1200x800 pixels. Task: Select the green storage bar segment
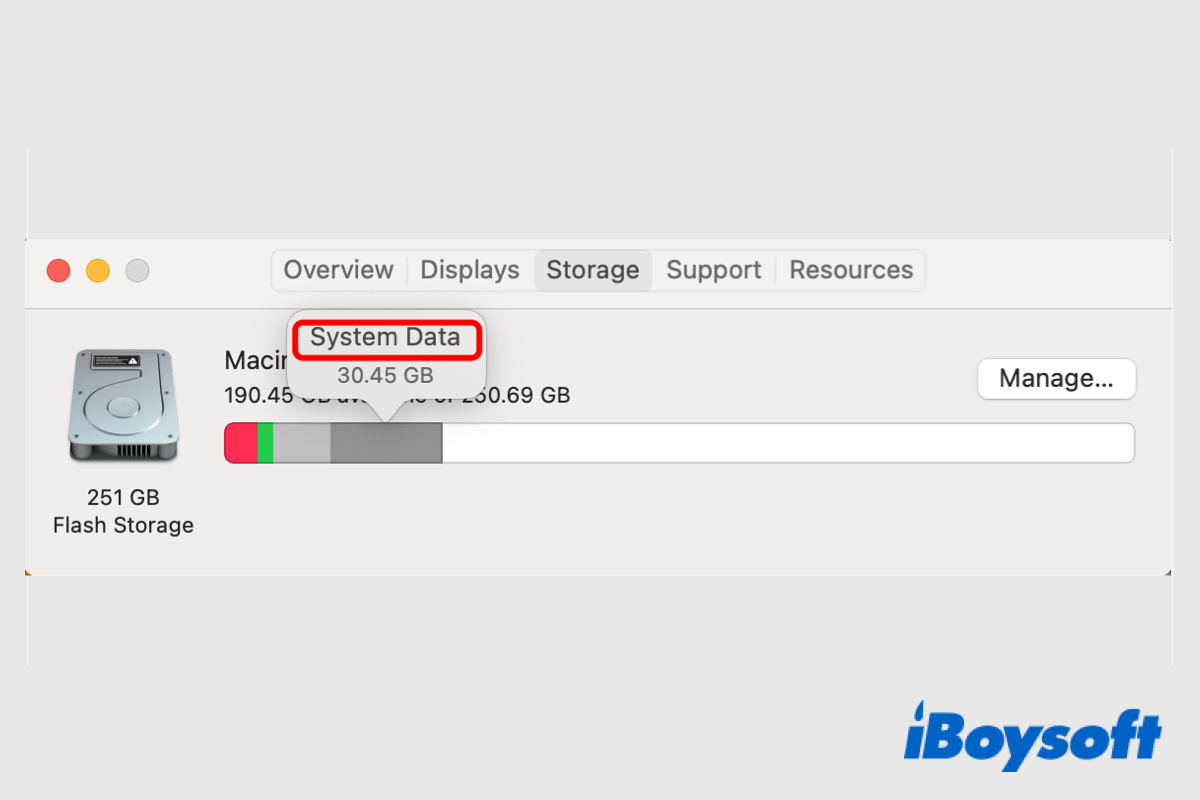click(265, 443)
